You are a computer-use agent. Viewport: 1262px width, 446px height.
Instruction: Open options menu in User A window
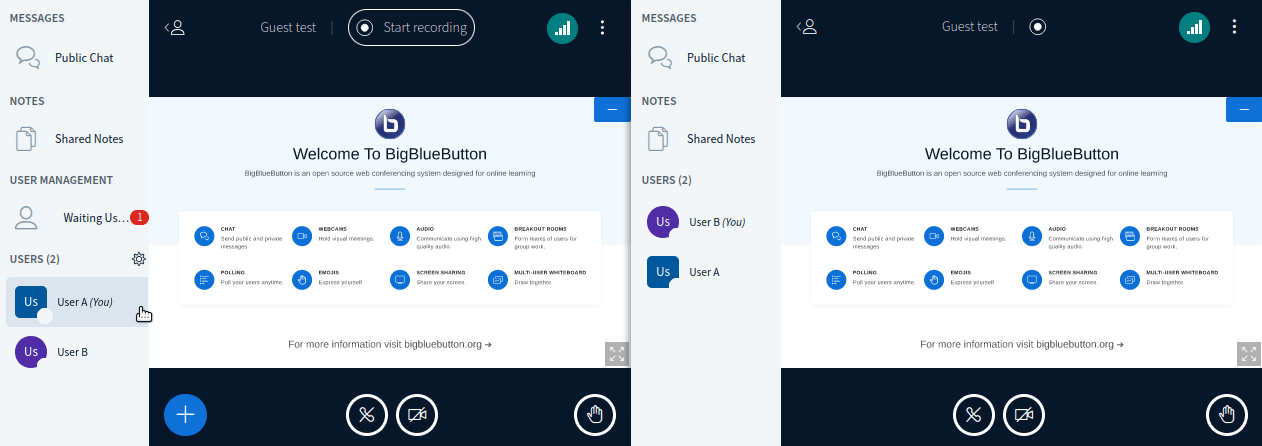[602, 28]
